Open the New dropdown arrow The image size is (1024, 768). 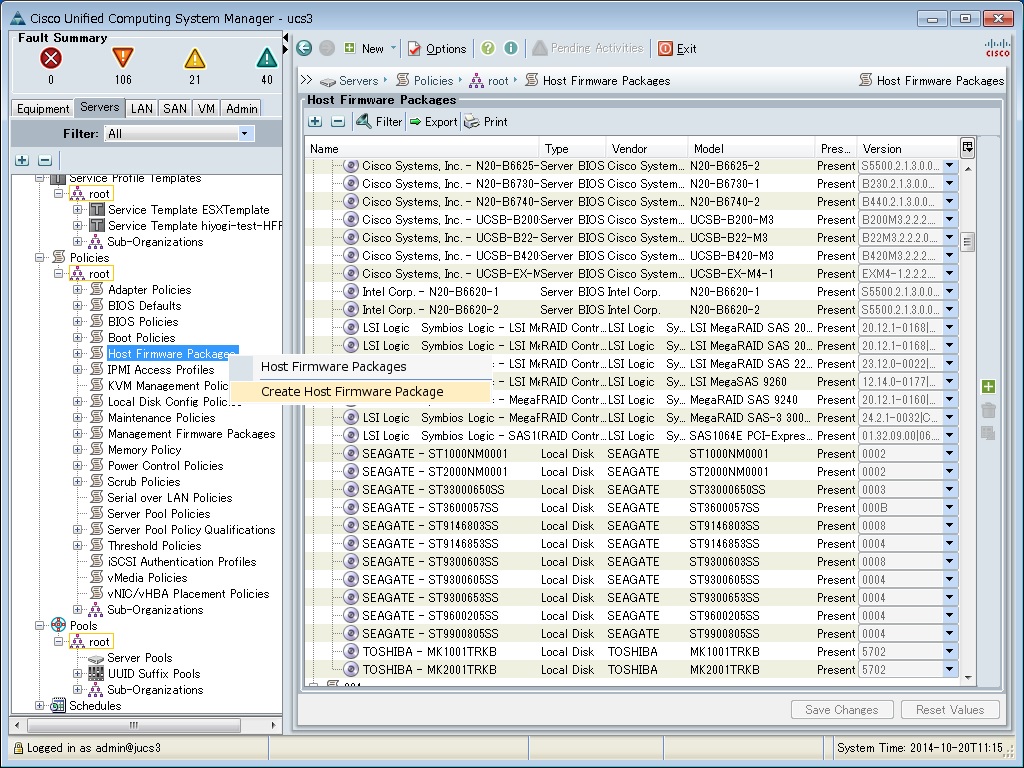393,48
